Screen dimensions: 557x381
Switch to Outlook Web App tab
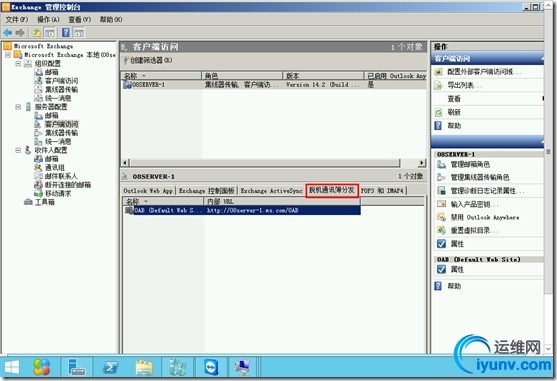(x=148, y=191)
